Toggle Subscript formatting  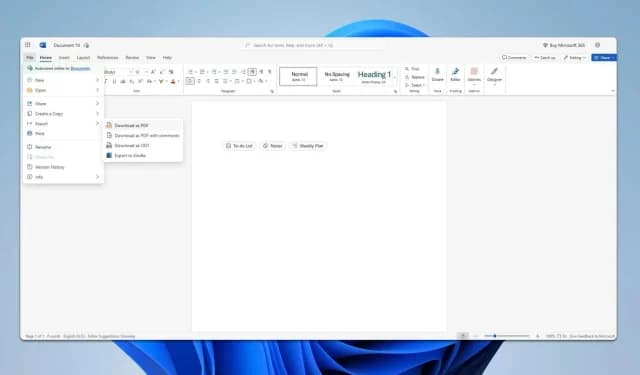[131, 81]
